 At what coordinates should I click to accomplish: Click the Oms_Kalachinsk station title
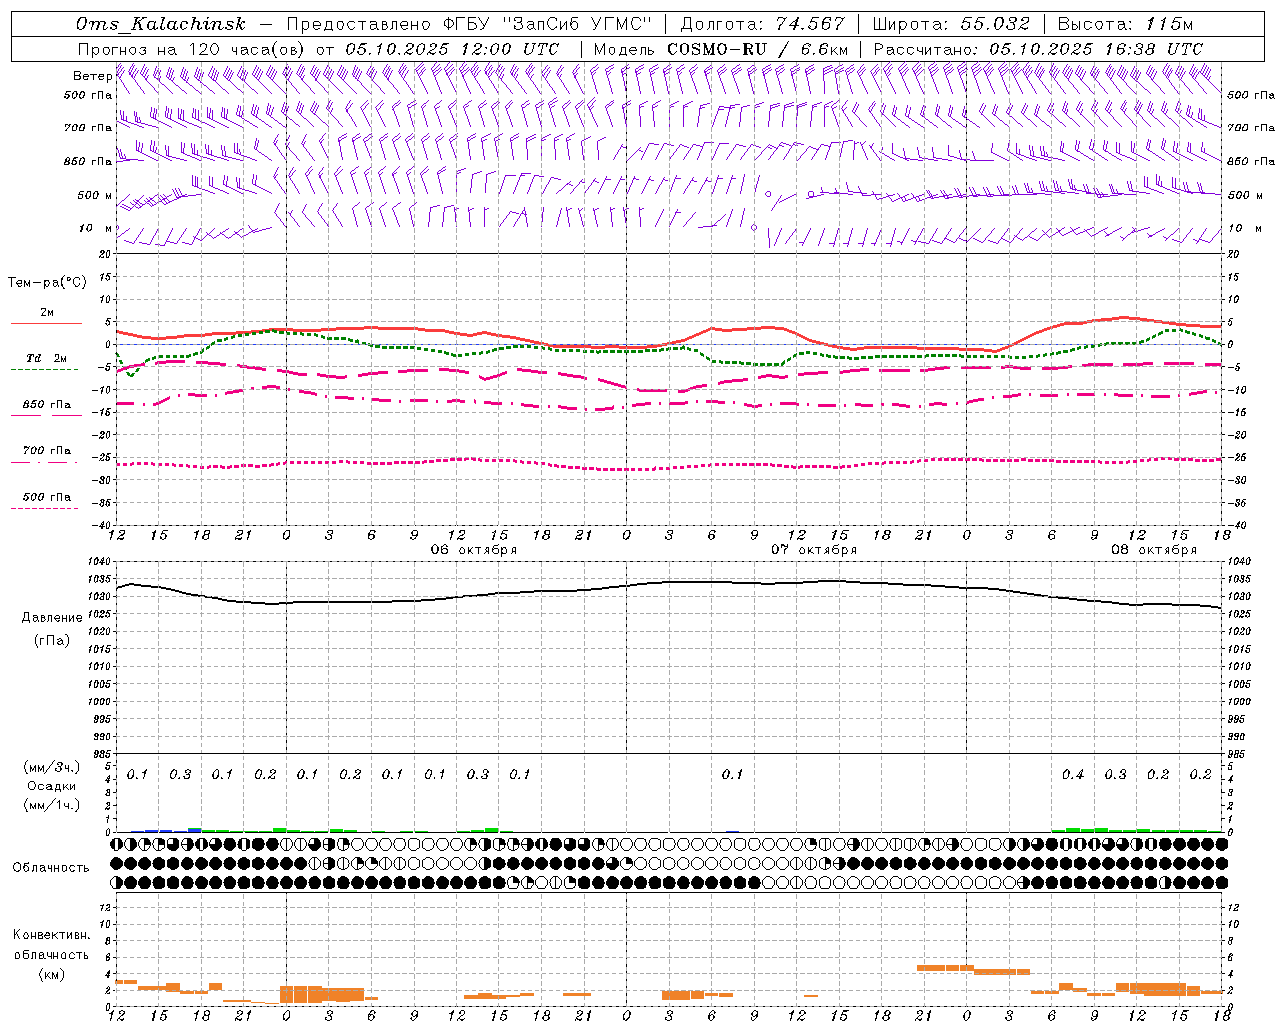tap(160, 24)
